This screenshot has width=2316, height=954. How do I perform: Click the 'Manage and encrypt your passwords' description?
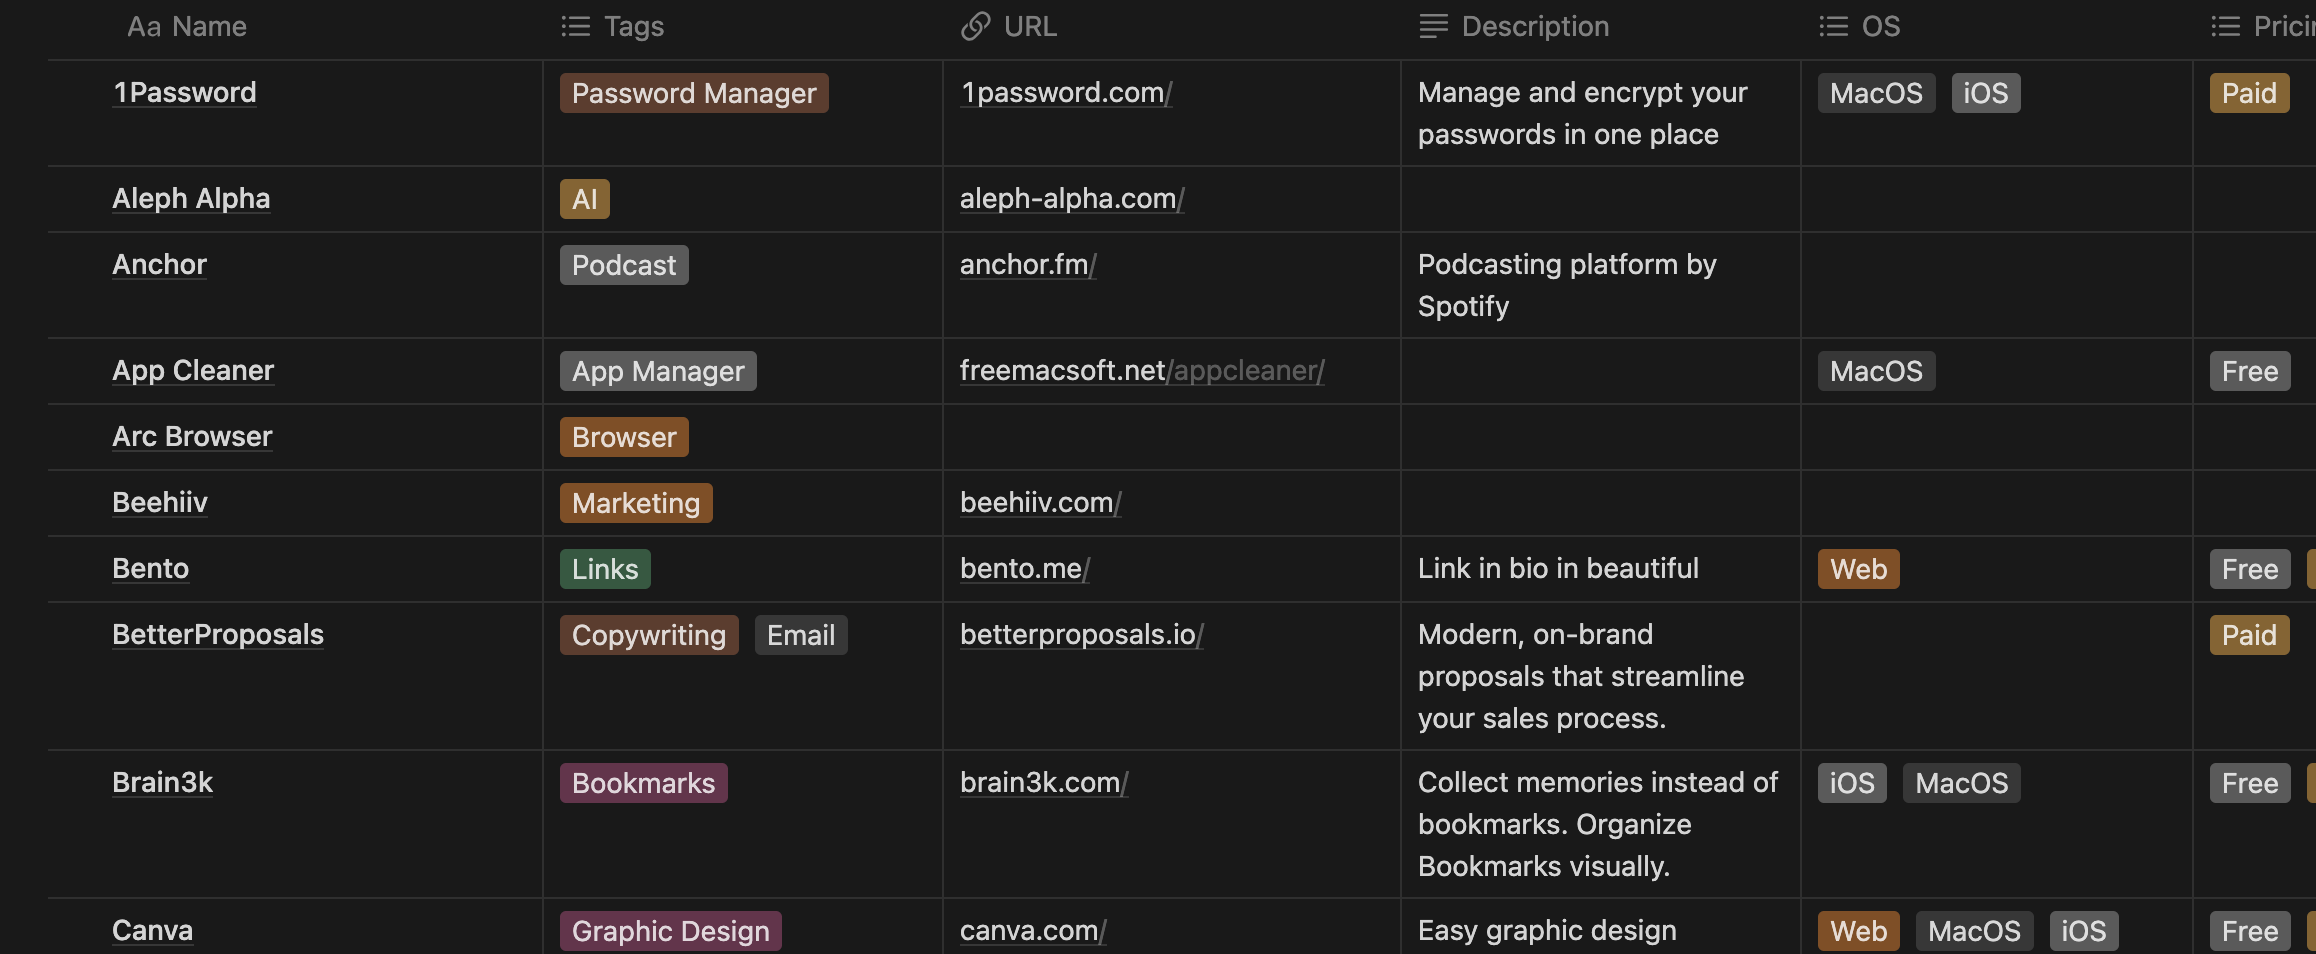tap(1583, 113)
